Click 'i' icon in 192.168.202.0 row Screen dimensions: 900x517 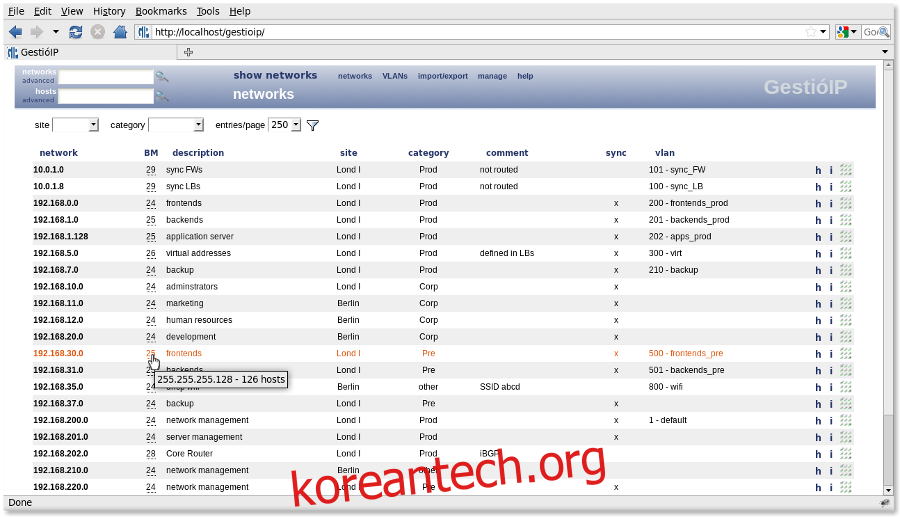[831, 454]
